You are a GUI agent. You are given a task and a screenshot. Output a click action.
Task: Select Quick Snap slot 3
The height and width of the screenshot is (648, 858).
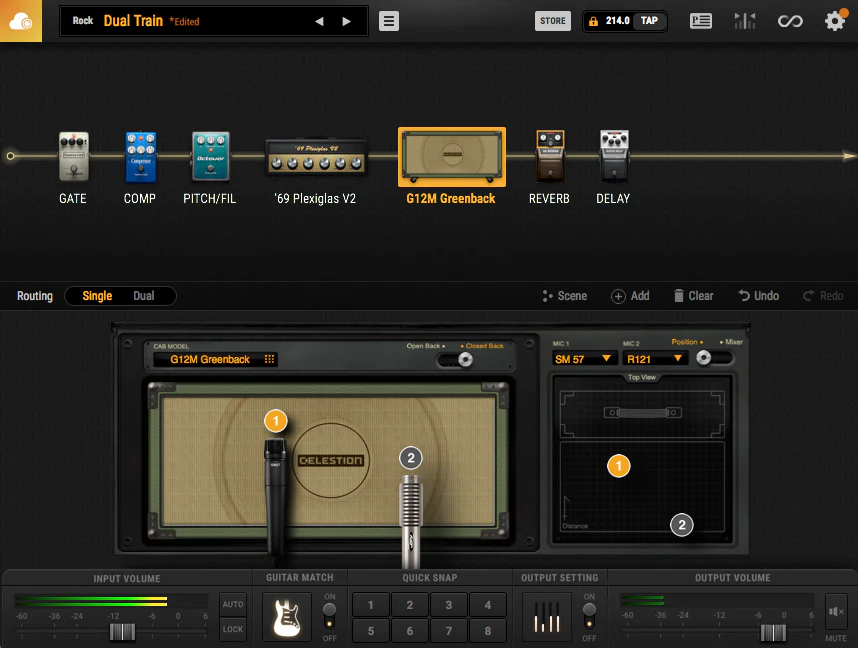point(449,605)
